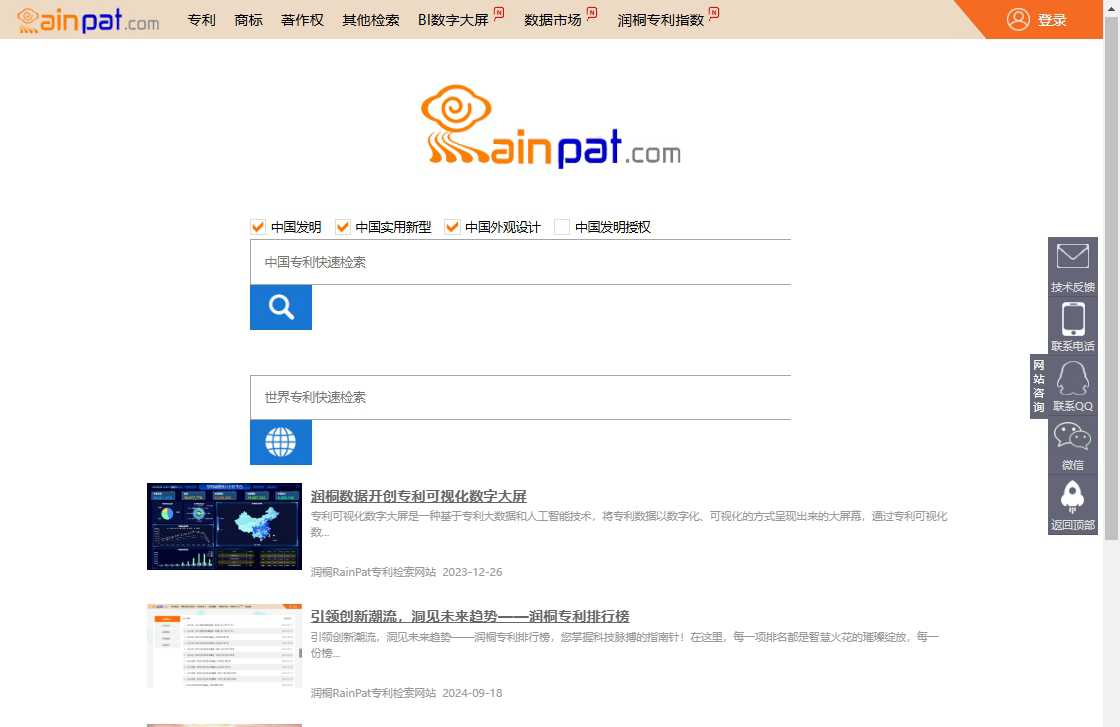Click the user avatar login icon
1120x727 pixels.
tap(1018, 19)
